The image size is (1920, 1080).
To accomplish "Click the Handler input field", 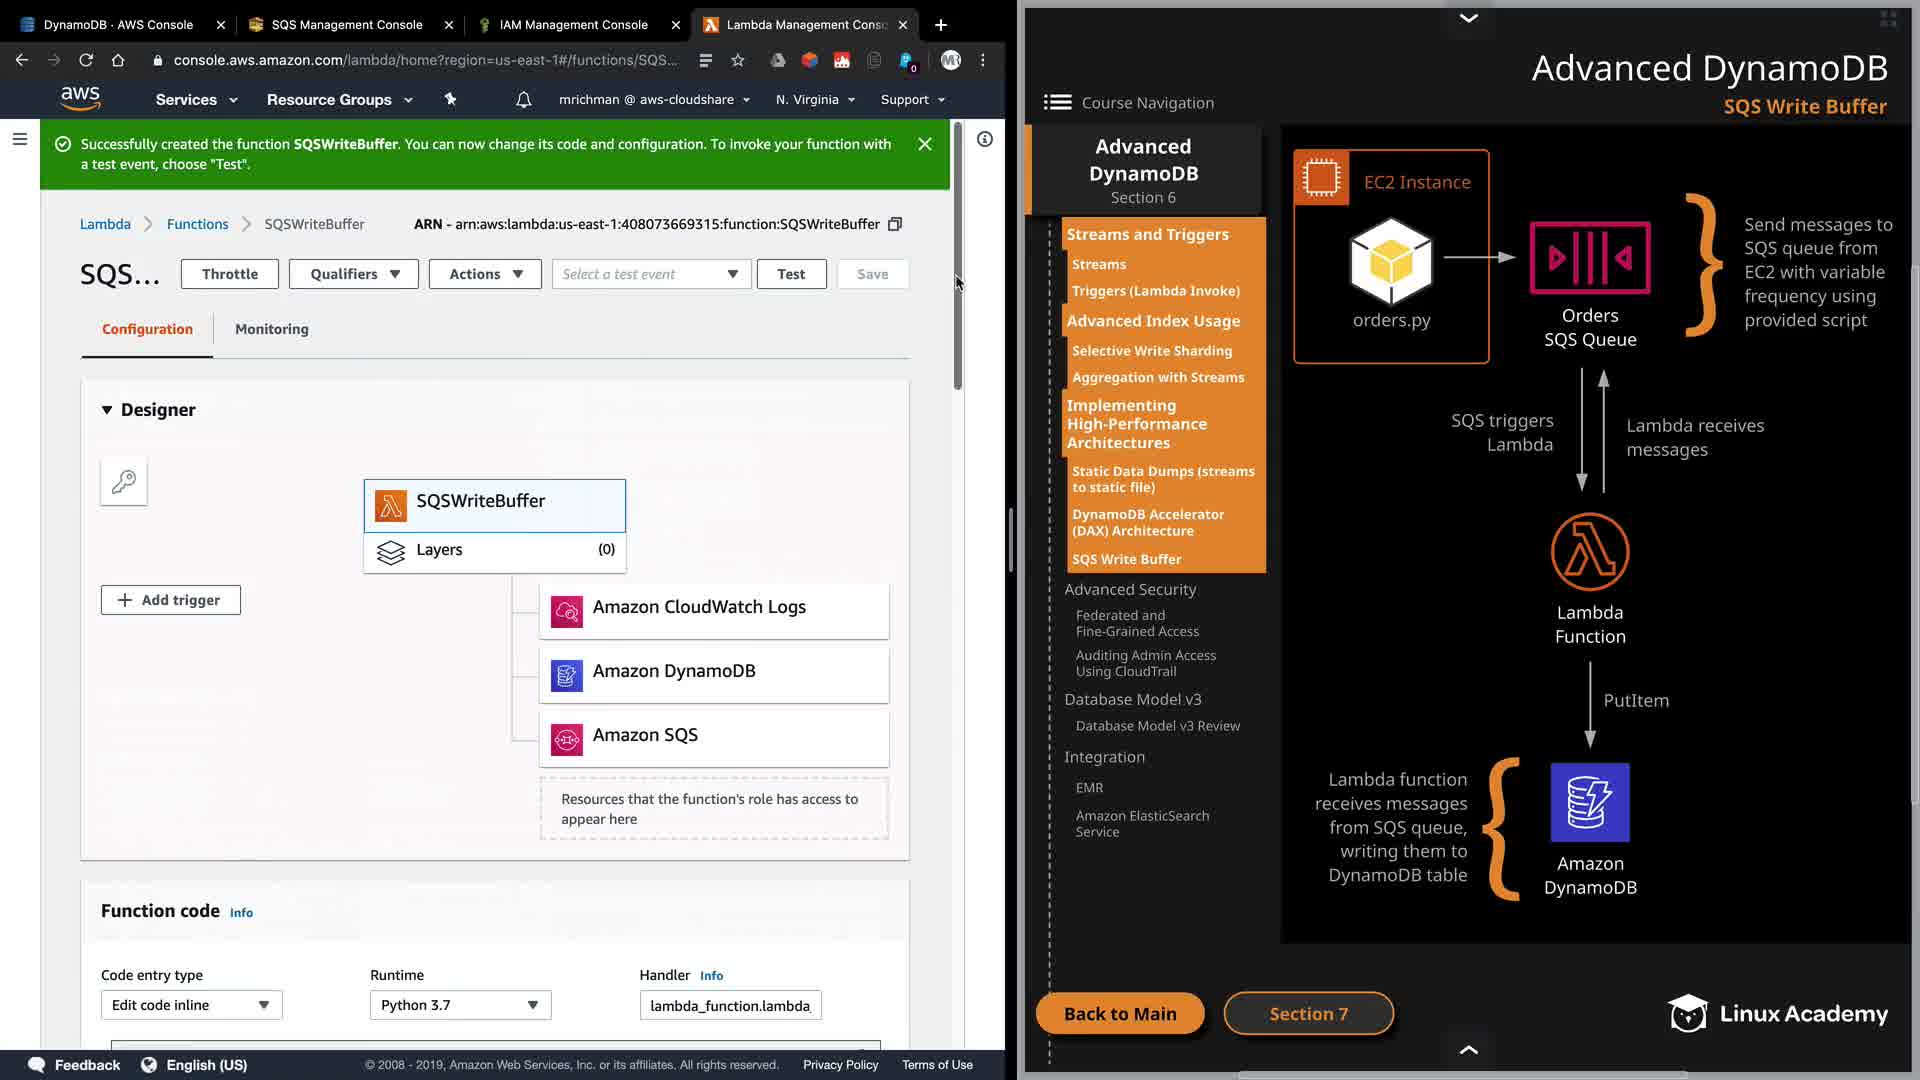I will pyautogui.click(x=730, y=1005).
